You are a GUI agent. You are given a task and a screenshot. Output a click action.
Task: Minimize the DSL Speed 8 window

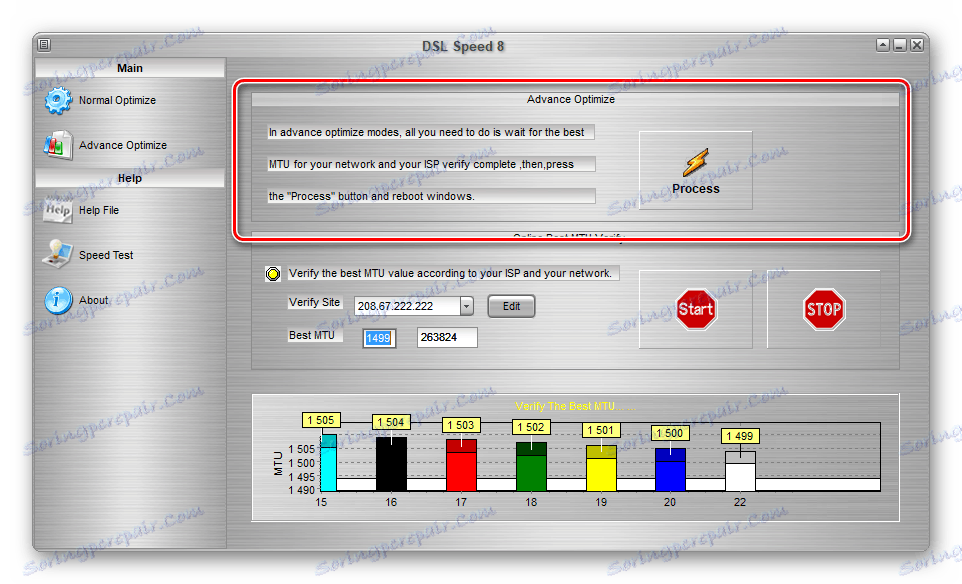[x=900, y=45]
